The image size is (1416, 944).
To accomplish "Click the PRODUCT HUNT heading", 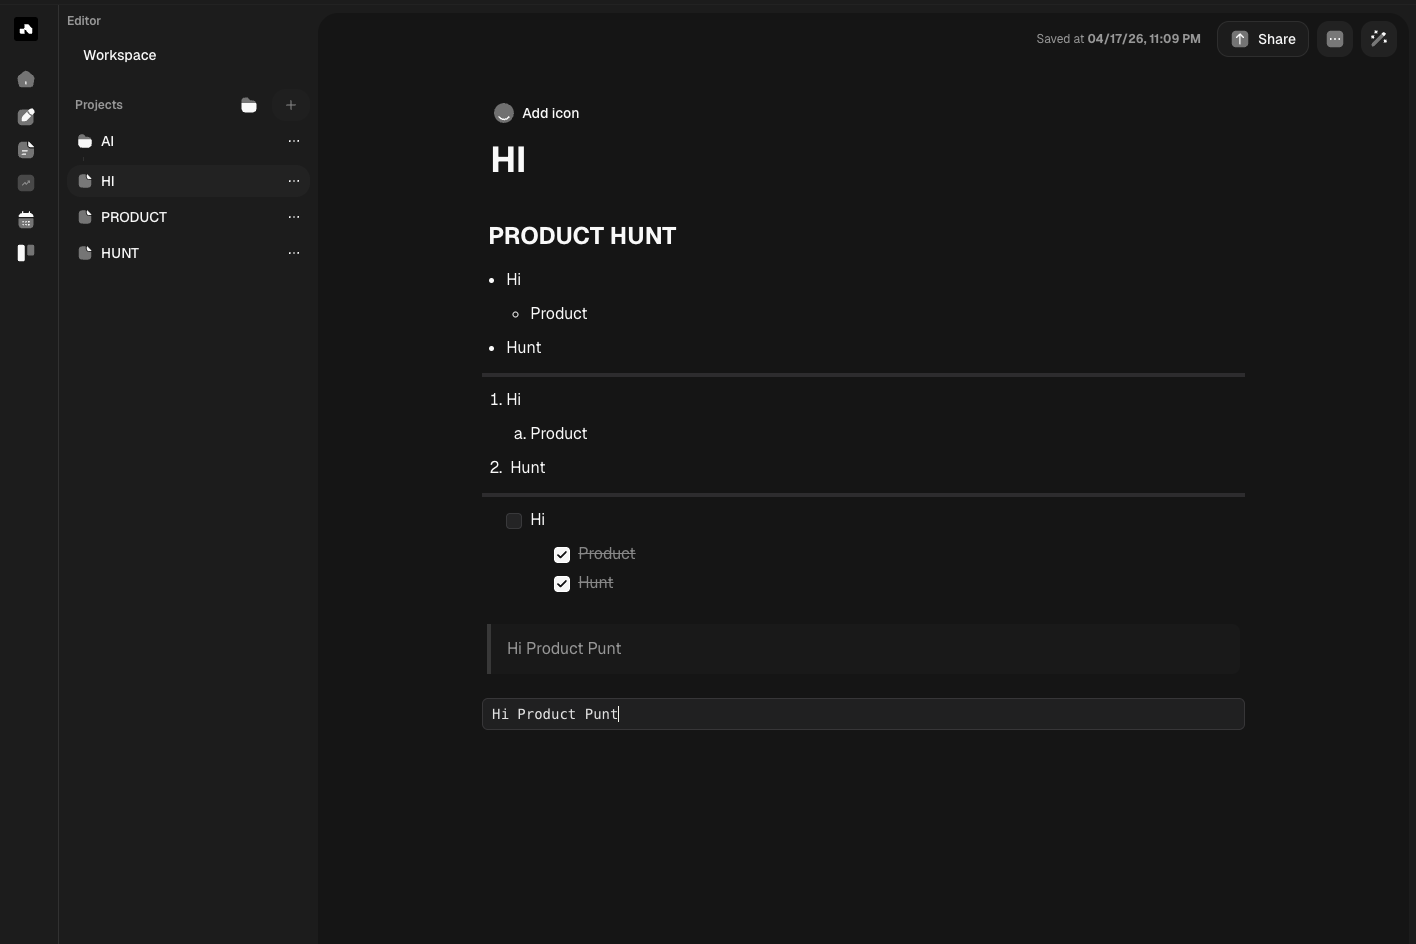I will 582,236.
